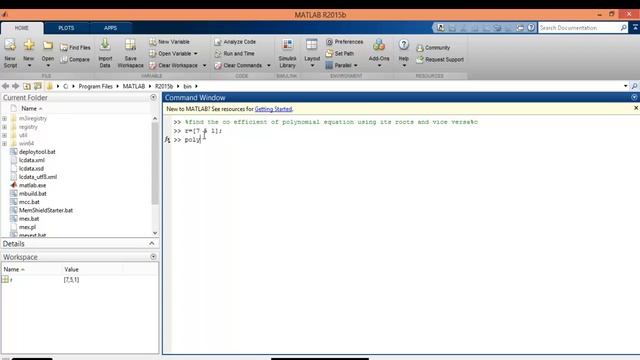Open Current Folder panel actions menu
This screenshot has height=360, width=640.
153,97
